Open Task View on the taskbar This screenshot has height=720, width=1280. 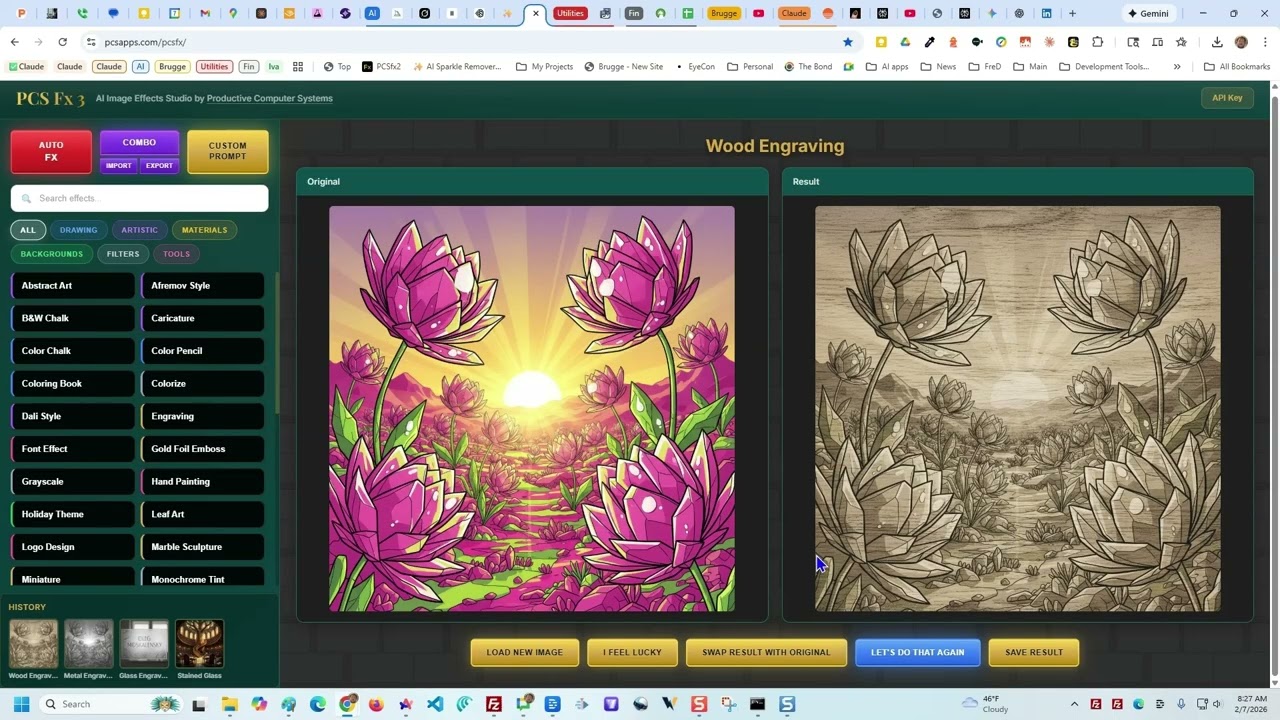198,704
